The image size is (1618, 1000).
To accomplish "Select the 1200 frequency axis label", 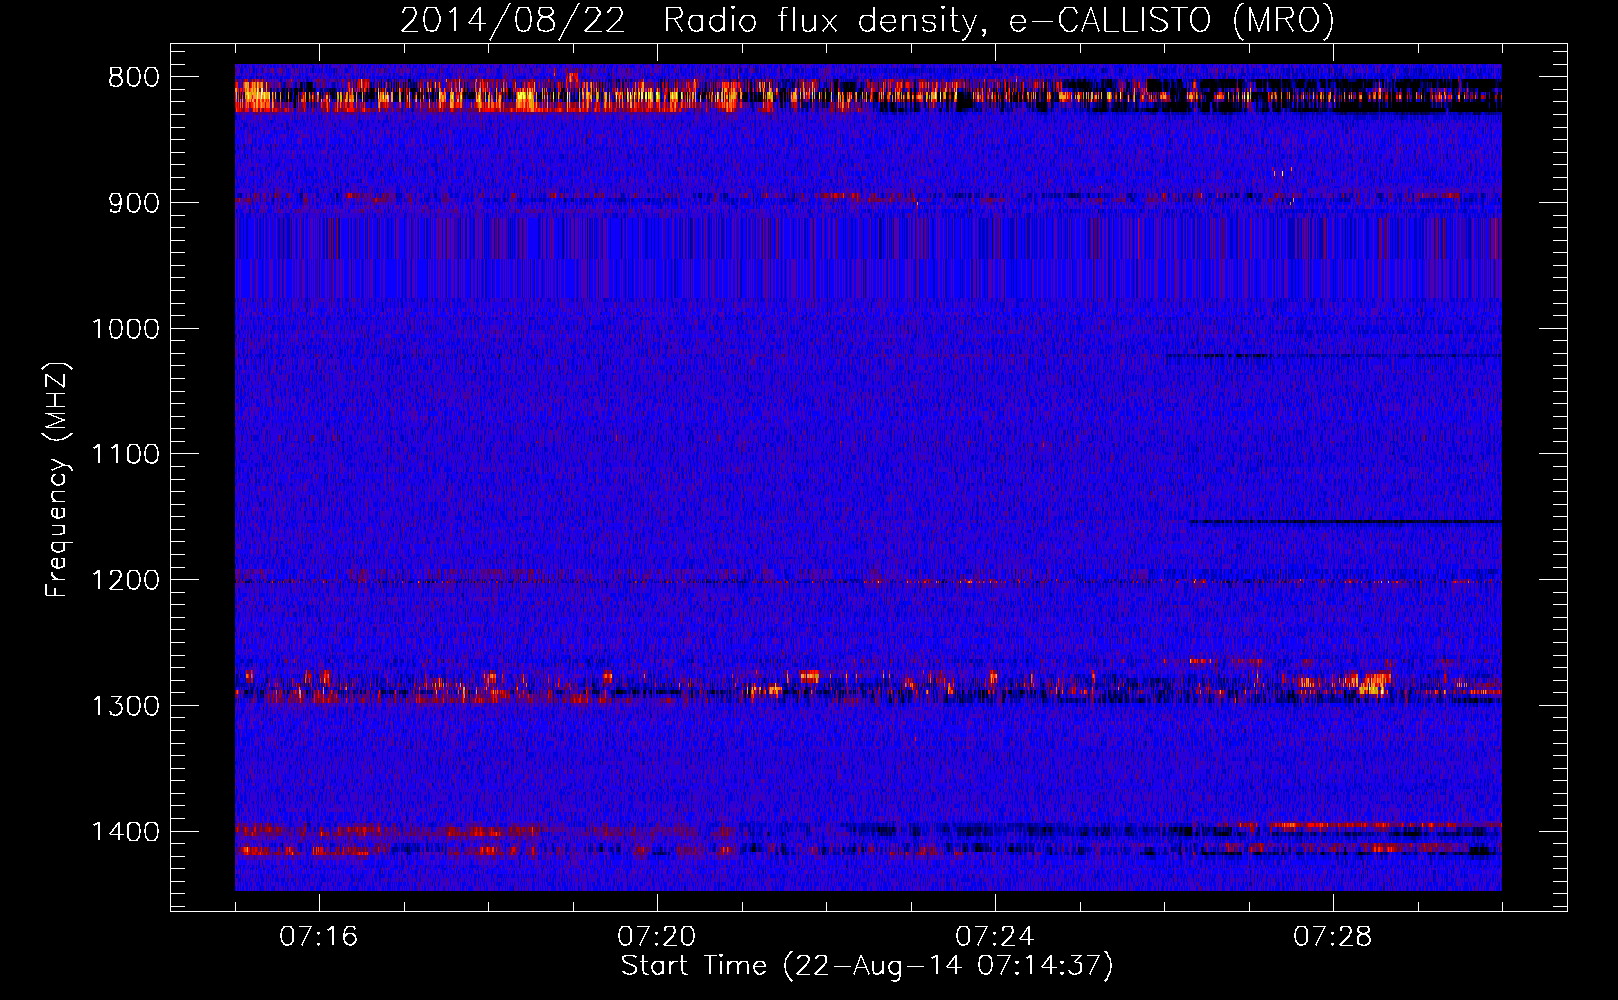I will [x=125, y=581].
